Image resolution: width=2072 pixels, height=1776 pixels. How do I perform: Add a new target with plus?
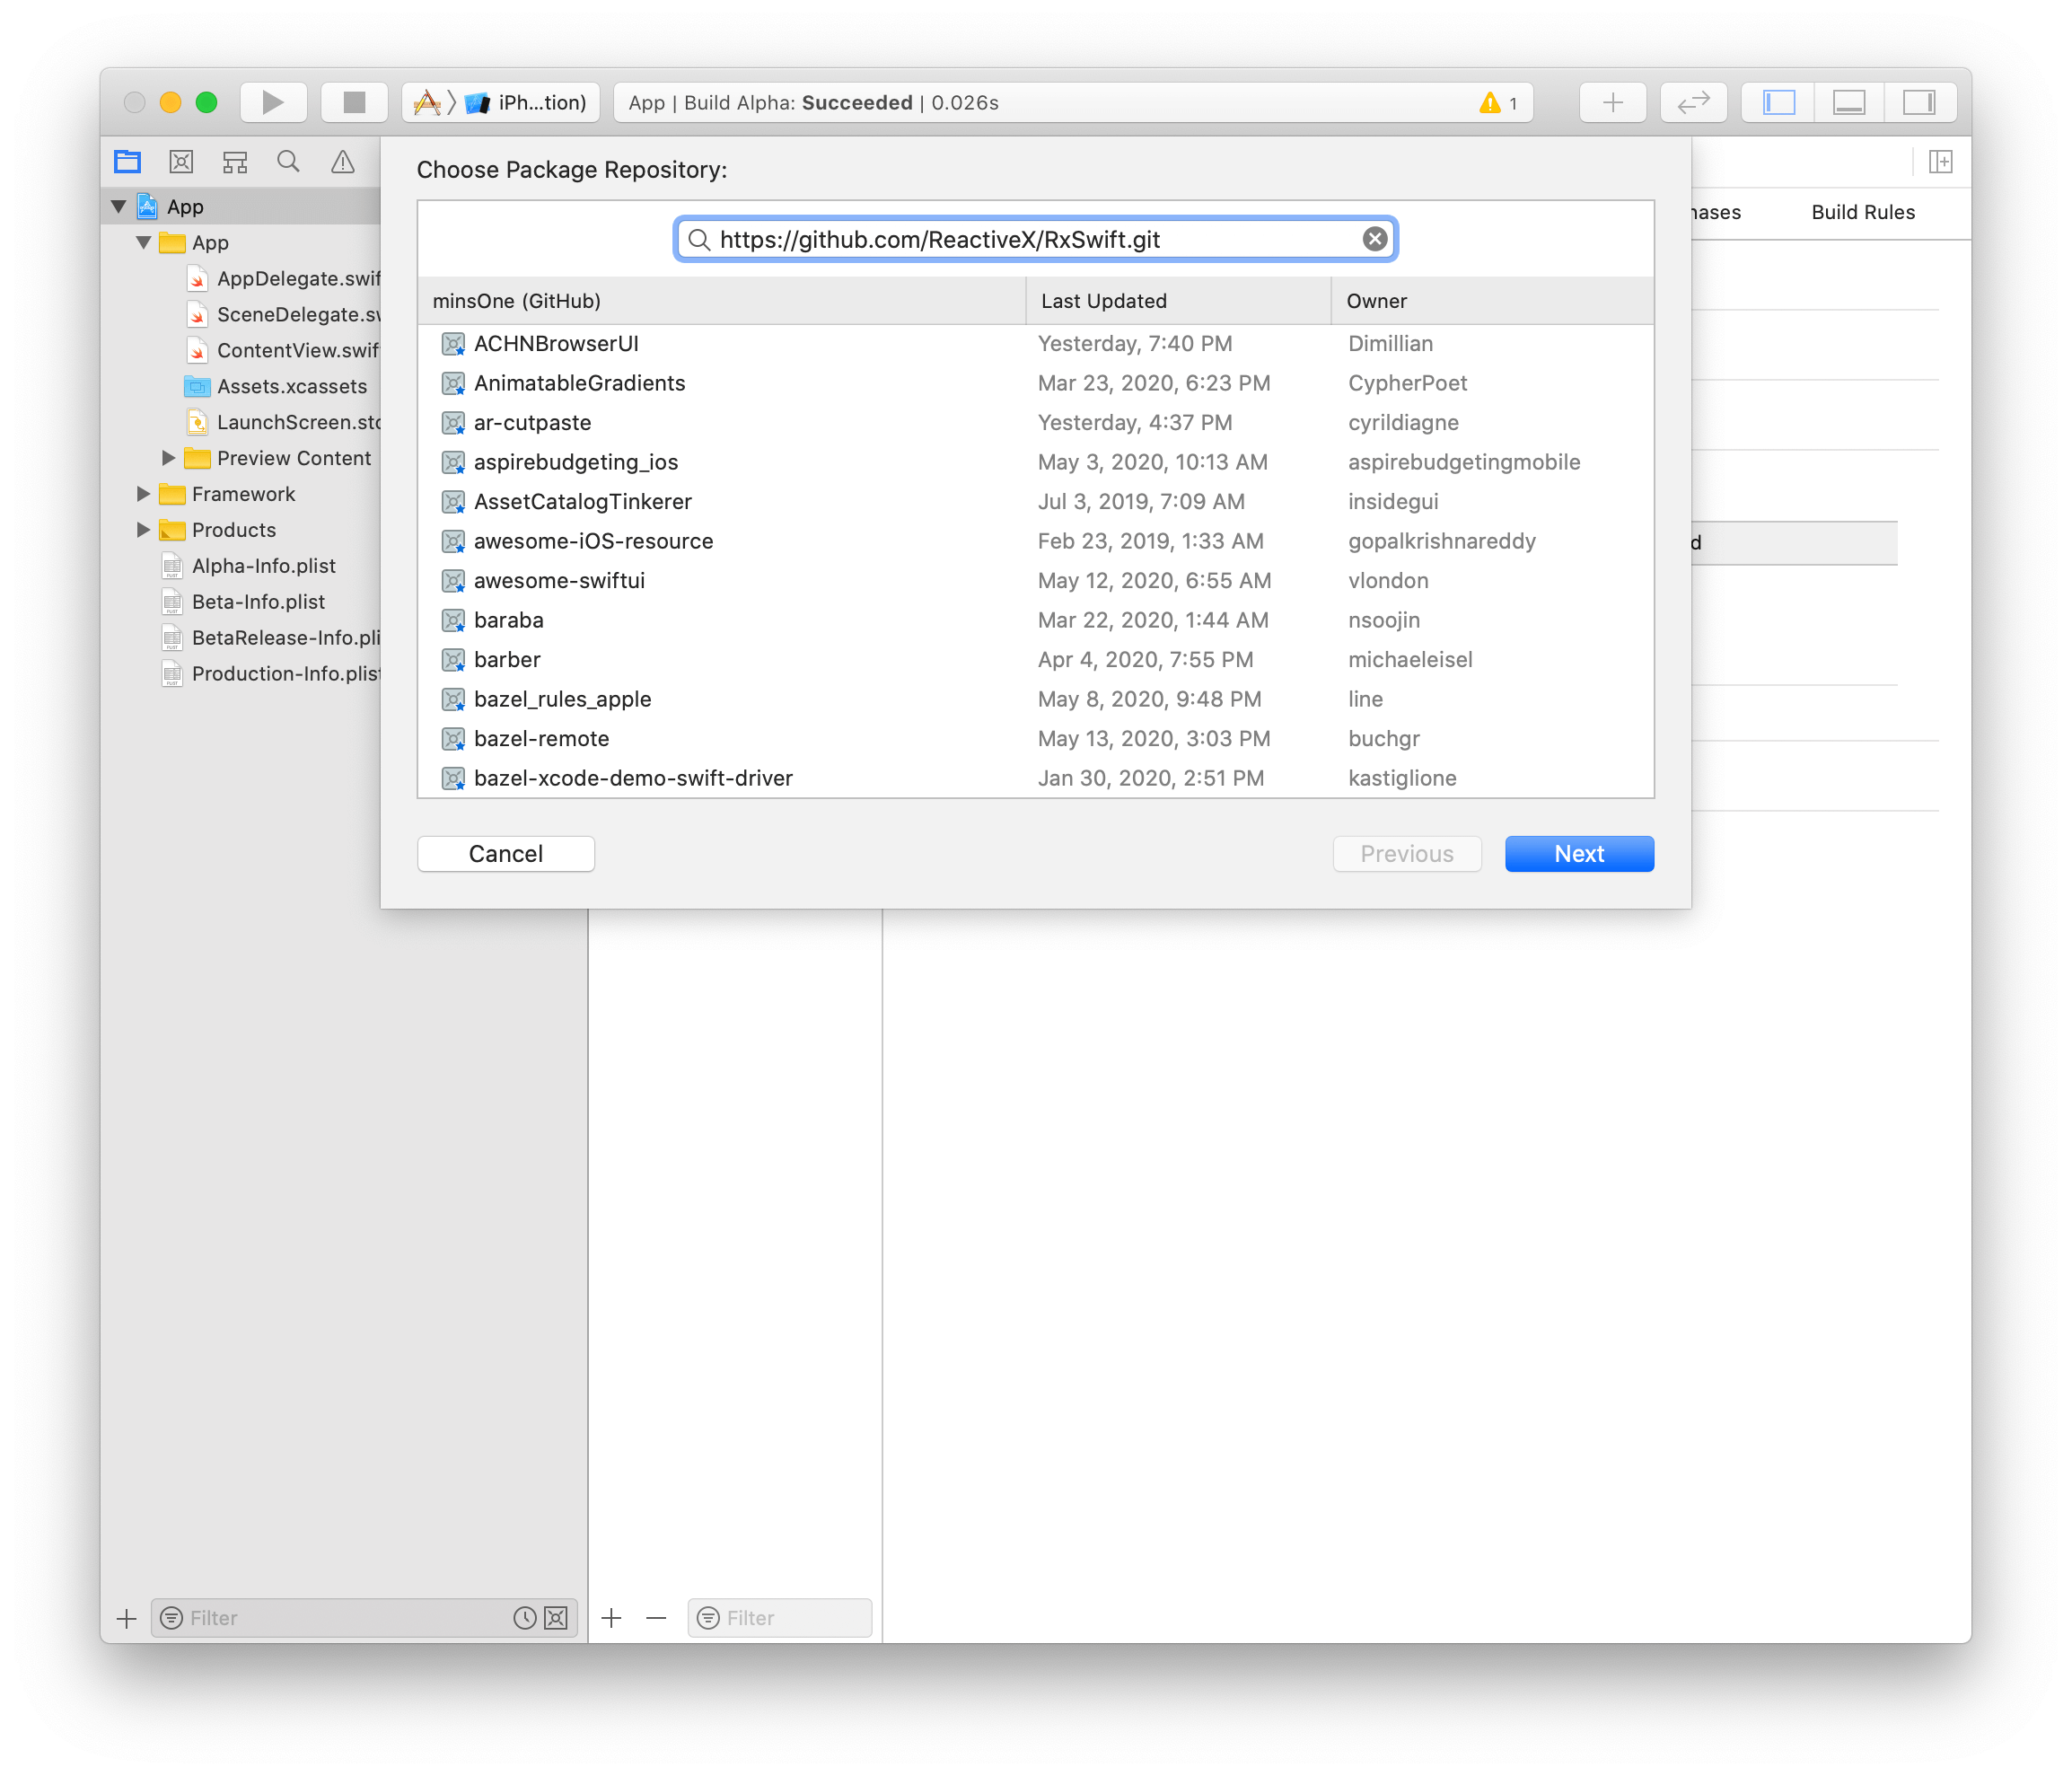point(611,1618)
